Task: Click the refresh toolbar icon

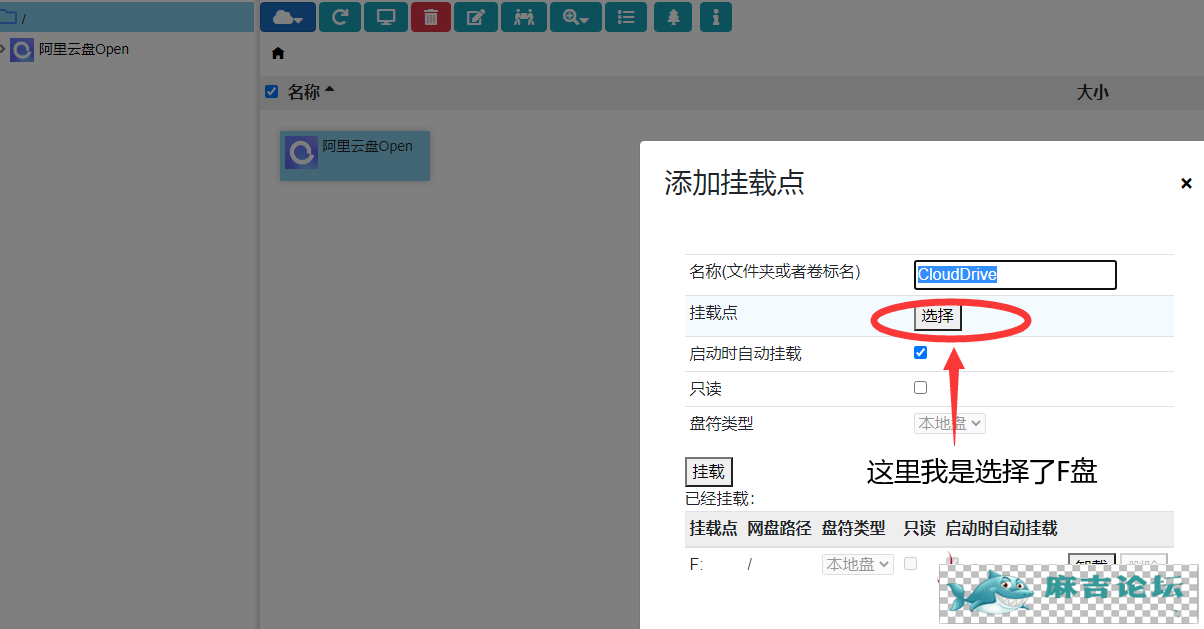Action: tap(339, 17)
